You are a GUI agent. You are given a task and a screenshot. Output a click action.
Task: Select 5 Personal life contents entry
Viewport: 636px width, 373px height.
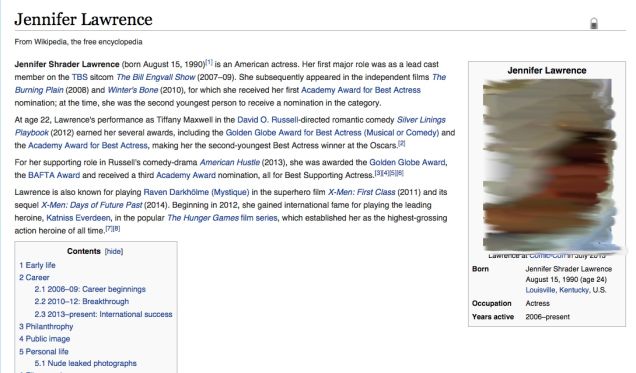point(44,352)
